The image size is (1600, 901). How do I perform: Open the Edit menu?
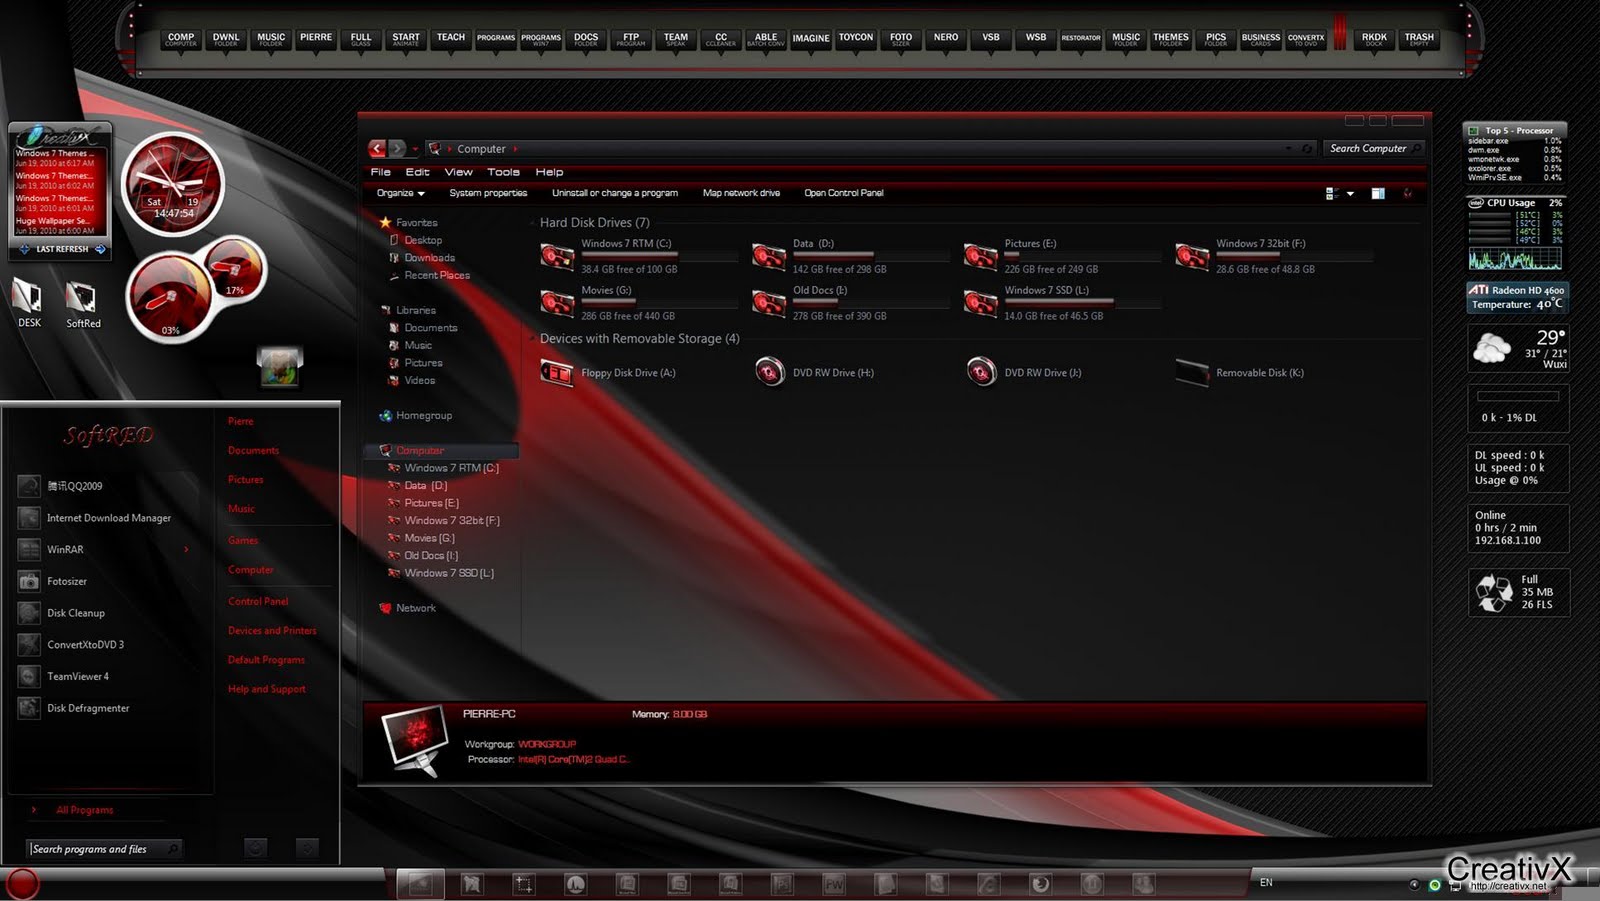click(x=417, y=172)
